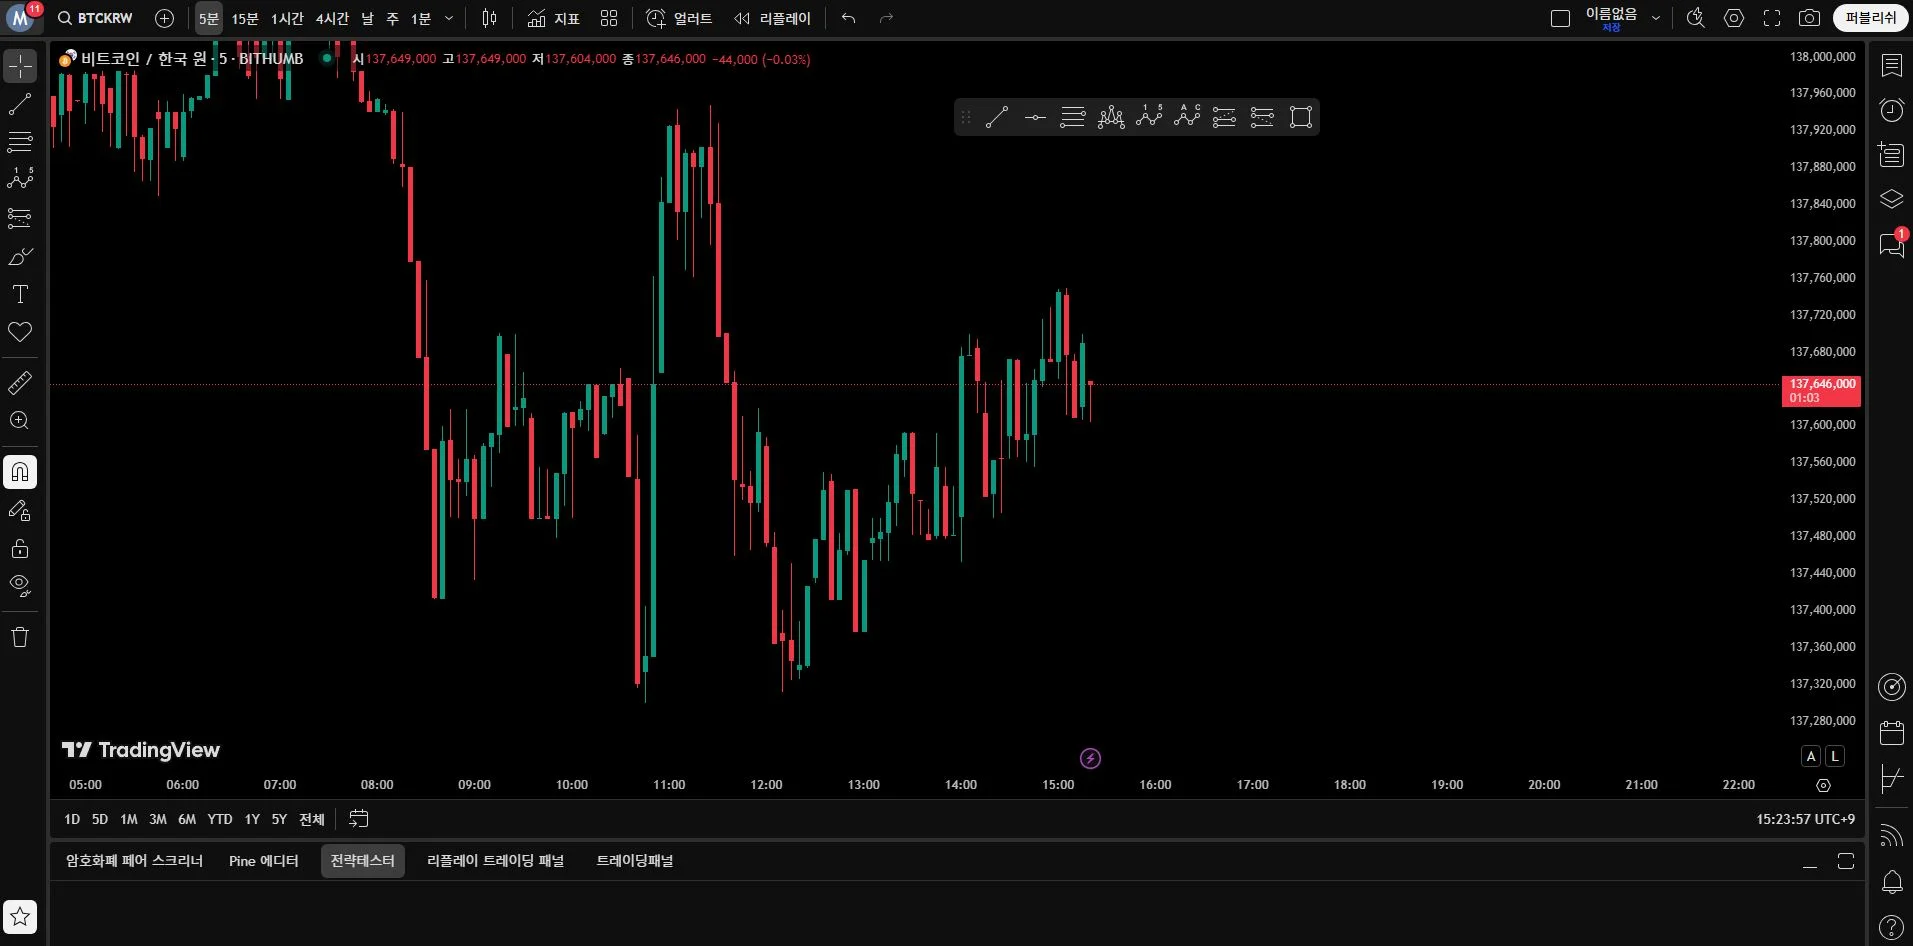This screenshot has height=946, width=1913.
Task: Select the trend line tool in left sidebar
Action: coord(20,104)
